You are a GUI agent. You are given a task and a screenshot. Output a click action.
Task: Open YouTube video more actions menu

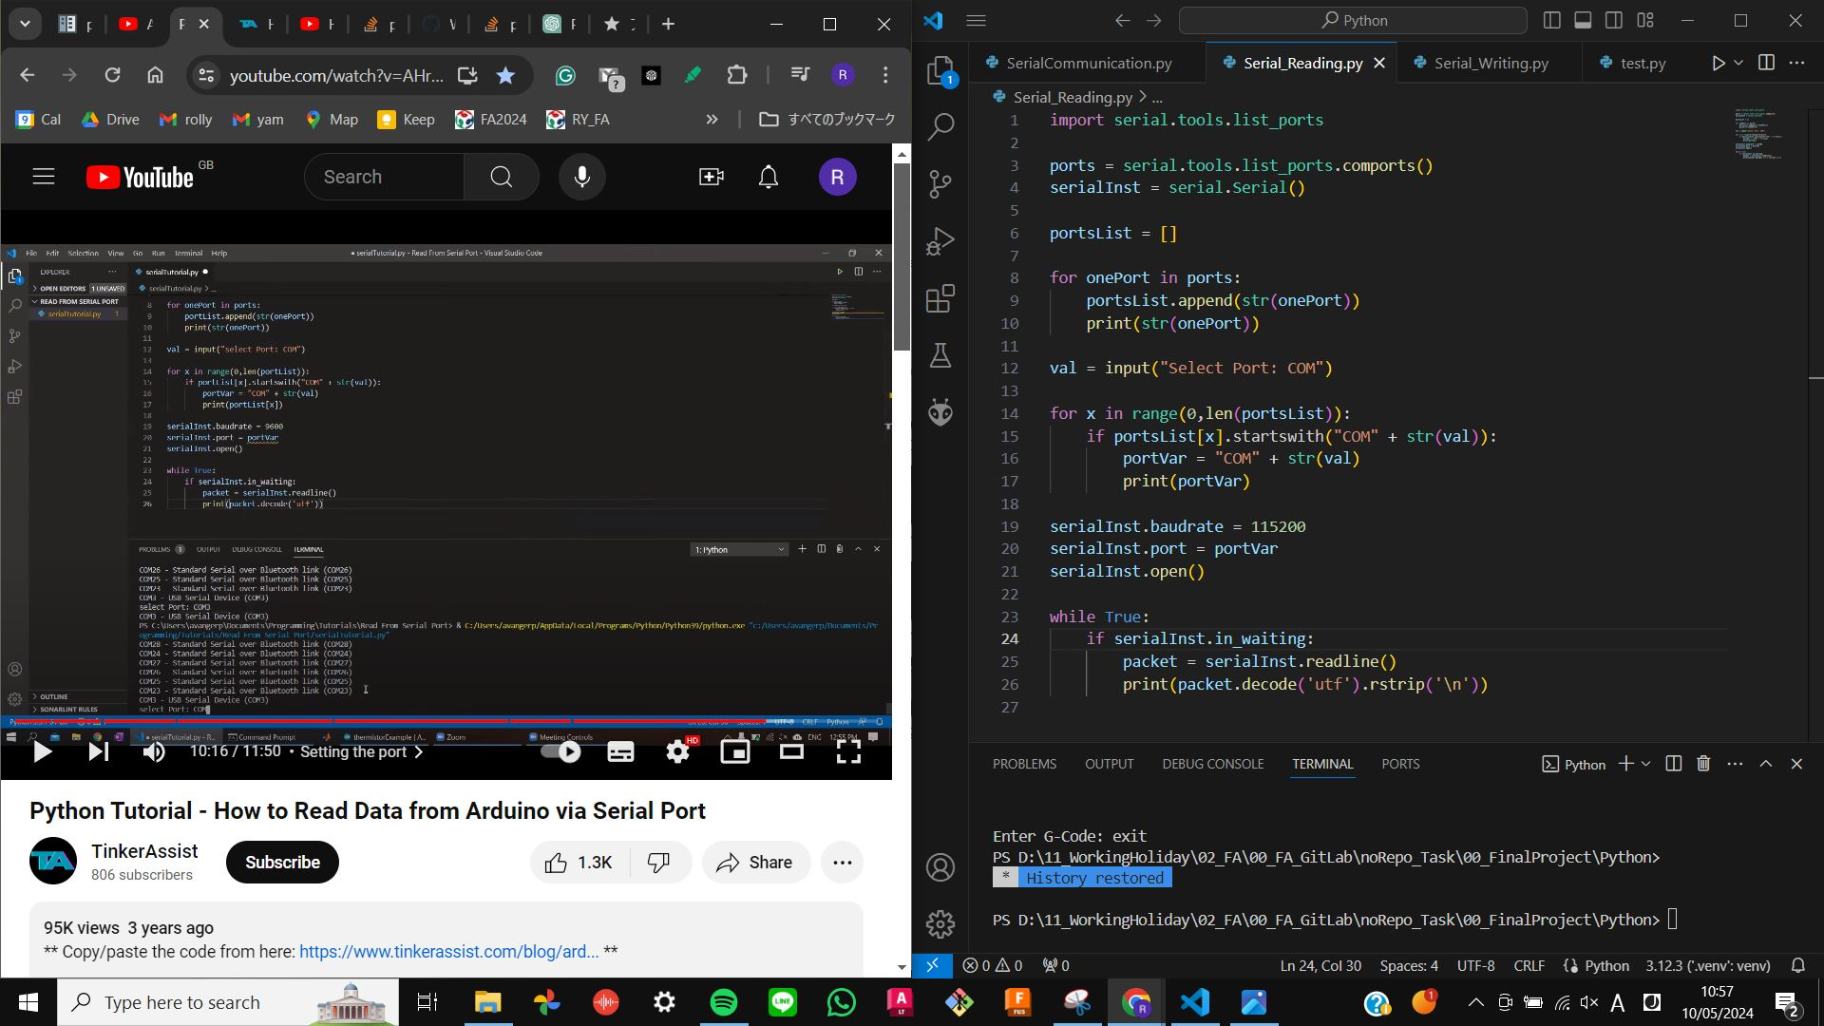click(843, 862)
